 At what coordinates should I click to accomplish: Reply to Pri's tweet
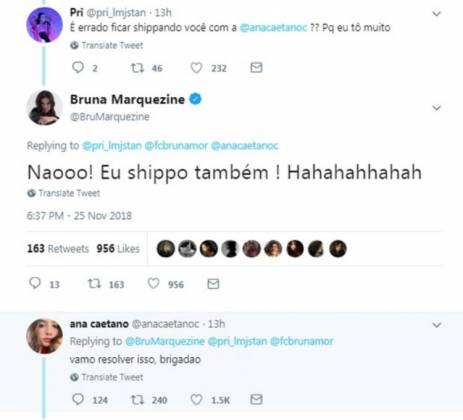pos(78,68)
